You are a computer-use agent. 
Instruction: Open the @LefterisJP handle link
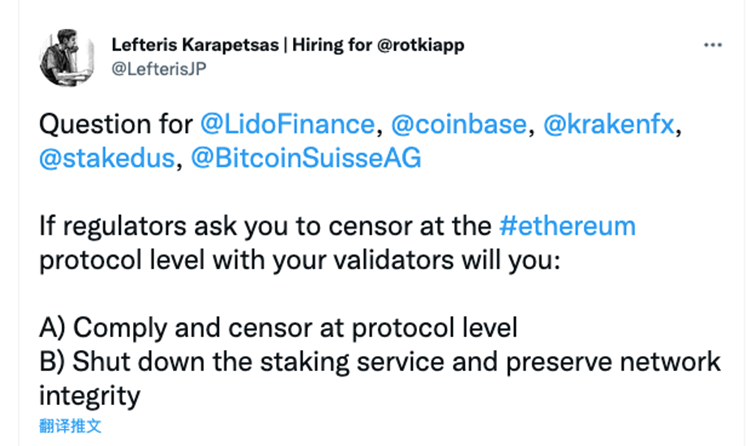(x=159, y=69)
